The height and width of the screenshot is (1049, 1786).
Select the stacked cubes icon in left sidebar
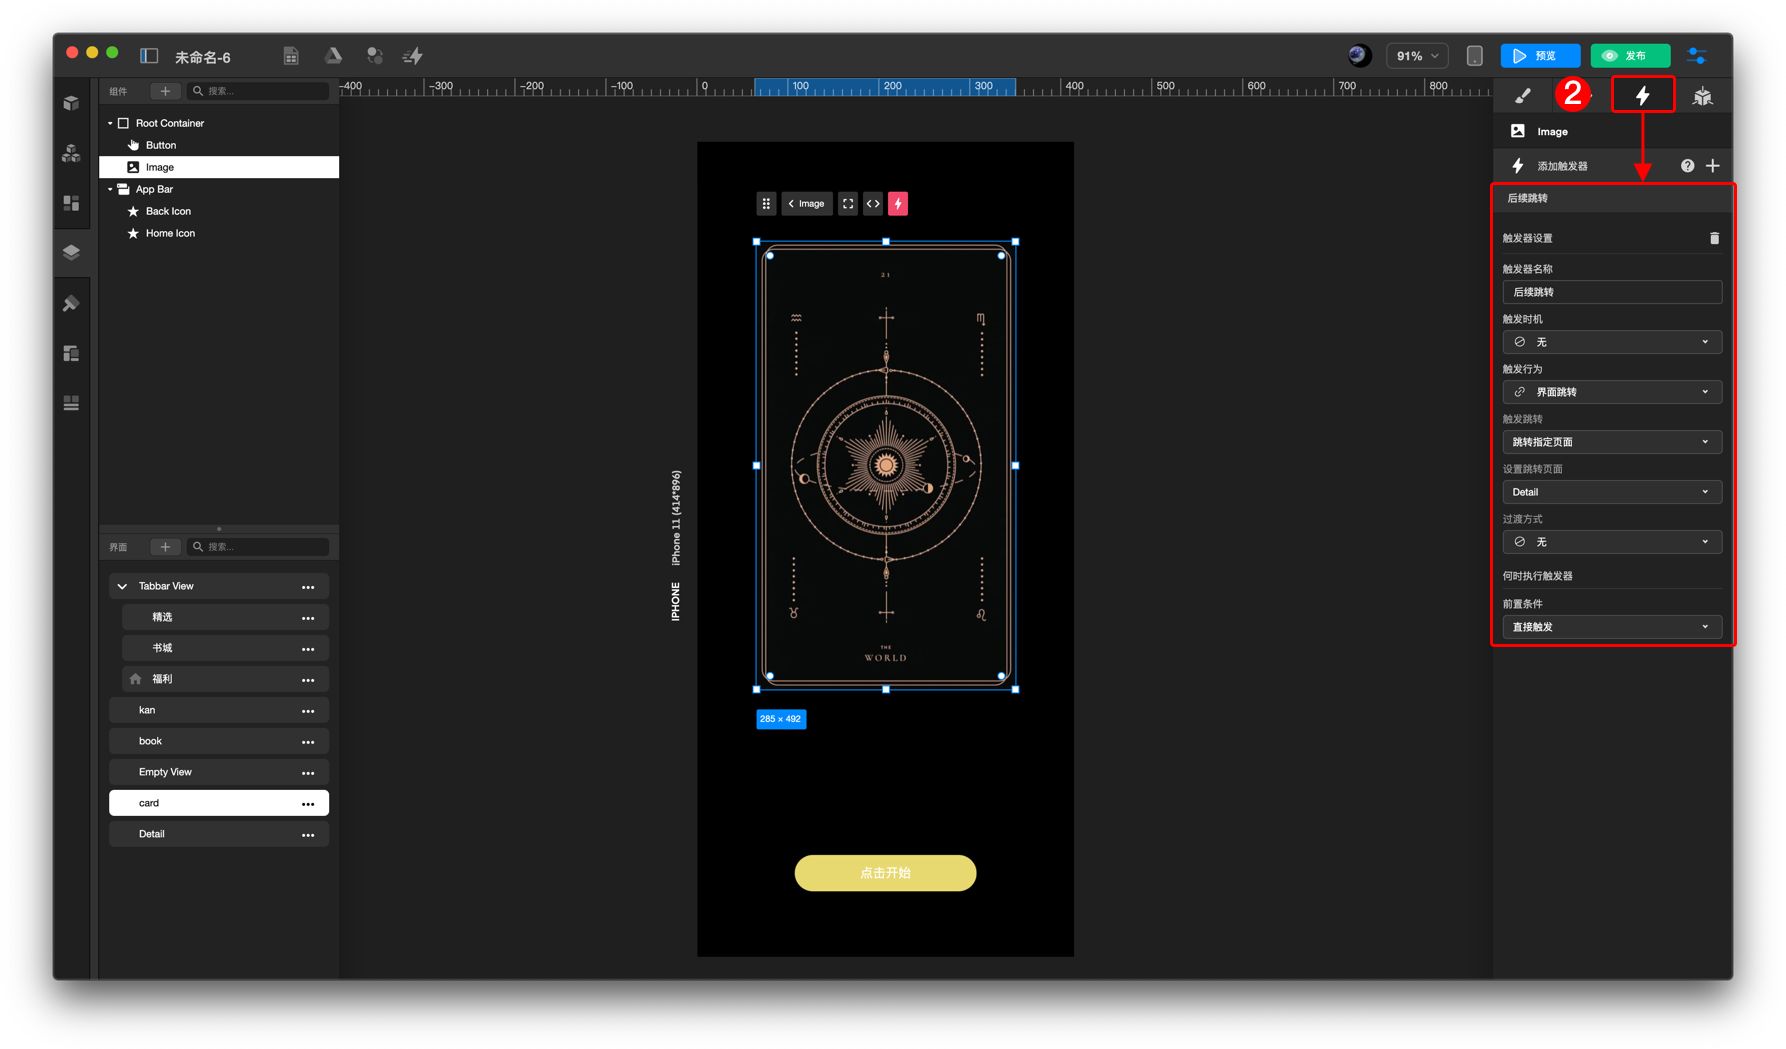pos(71,153)
